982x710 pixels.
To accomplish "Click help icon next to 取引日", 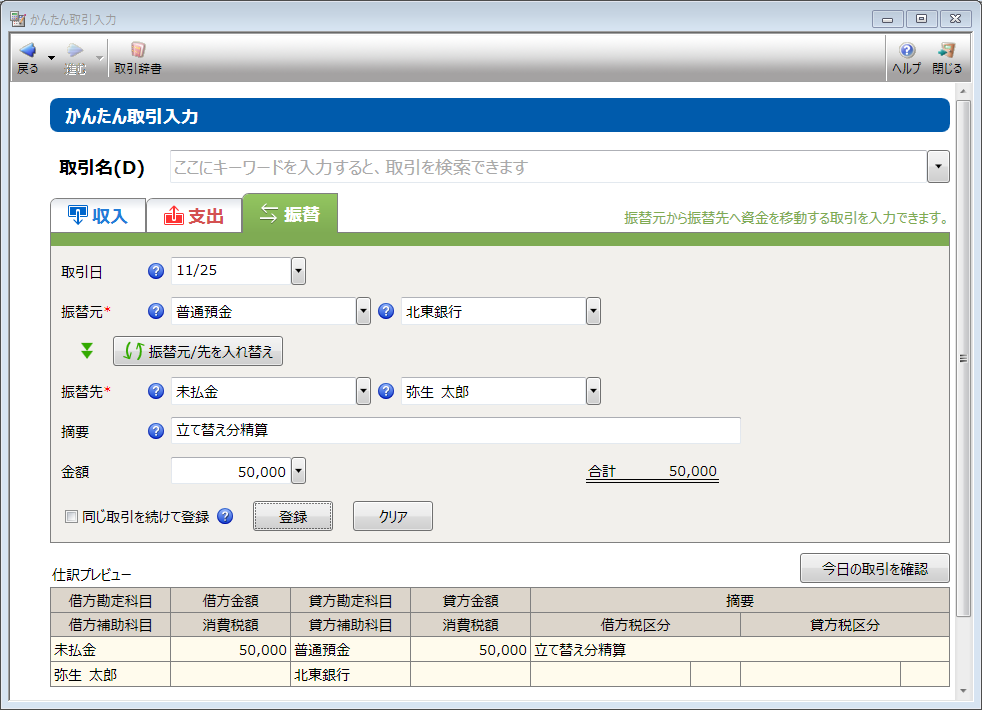I will [155, 271].
